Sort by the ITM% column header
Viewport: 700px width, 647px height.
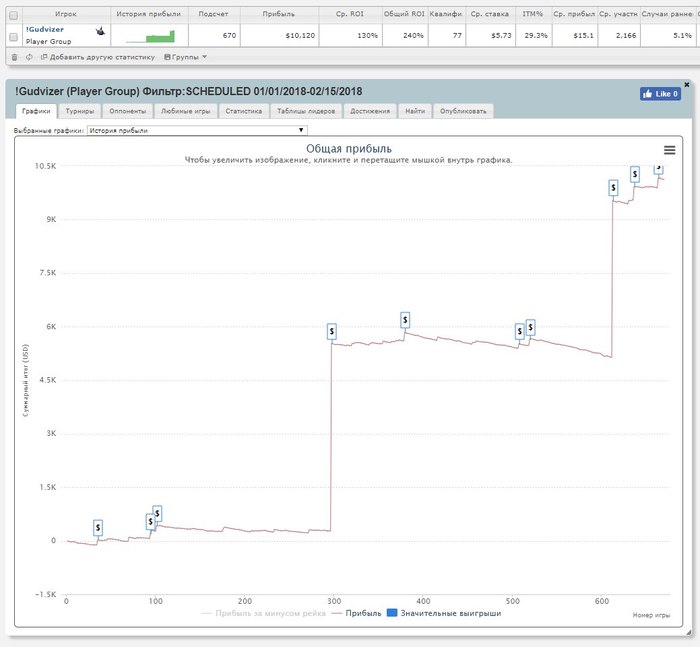533,14
